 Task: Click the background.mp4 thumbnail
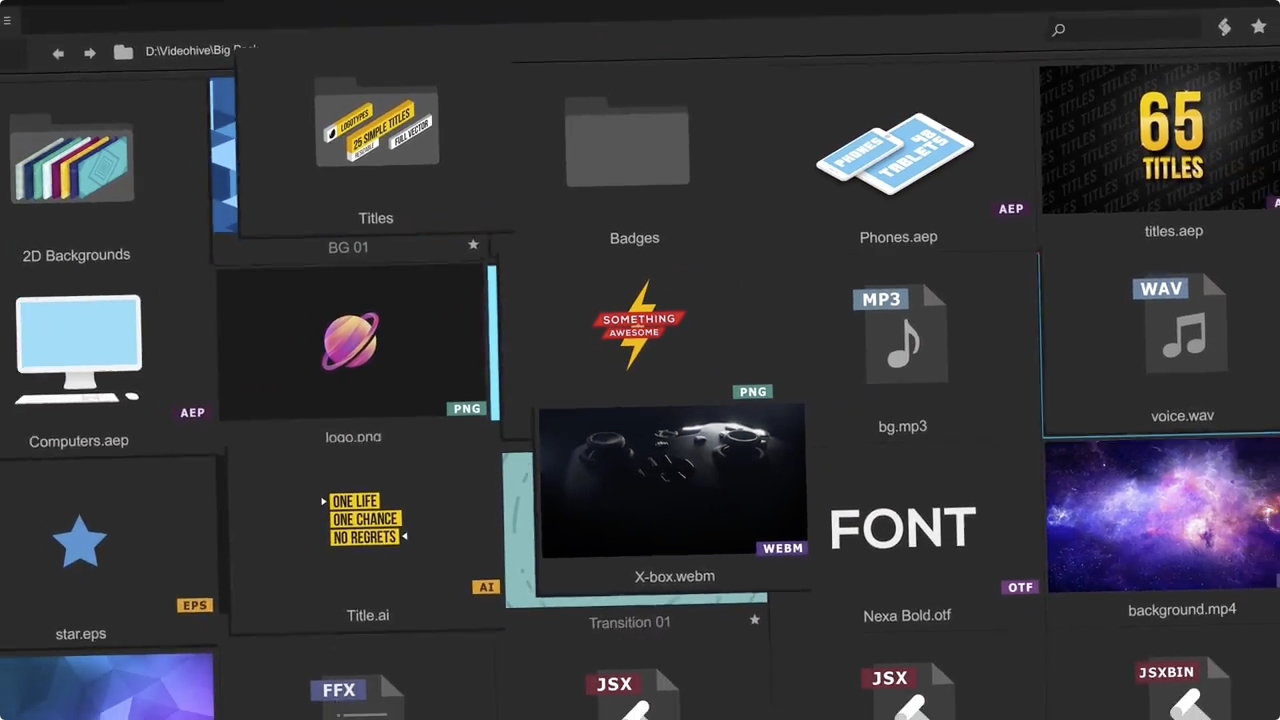coord(1162,515)
